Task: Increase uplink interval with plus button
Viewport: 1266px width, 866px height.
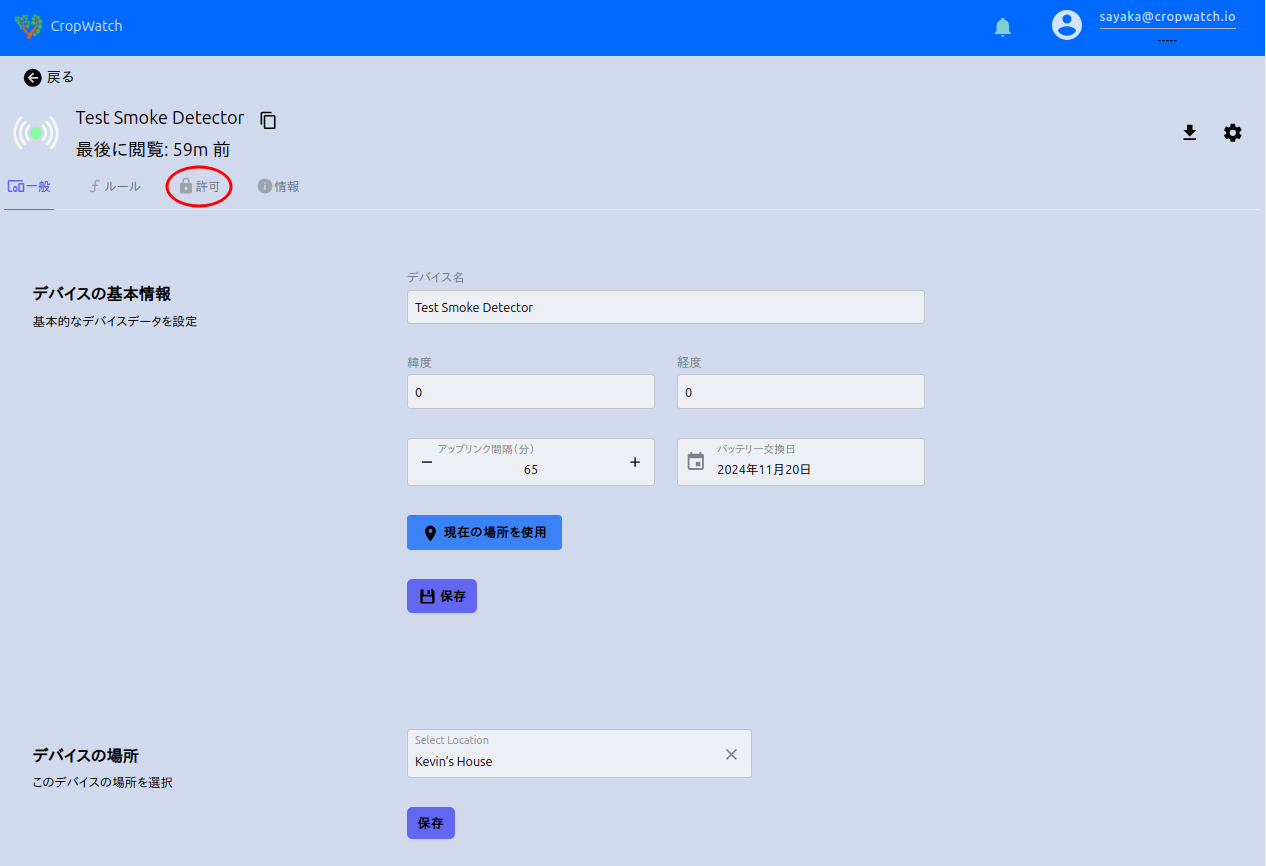Action: tap(635, 462)
